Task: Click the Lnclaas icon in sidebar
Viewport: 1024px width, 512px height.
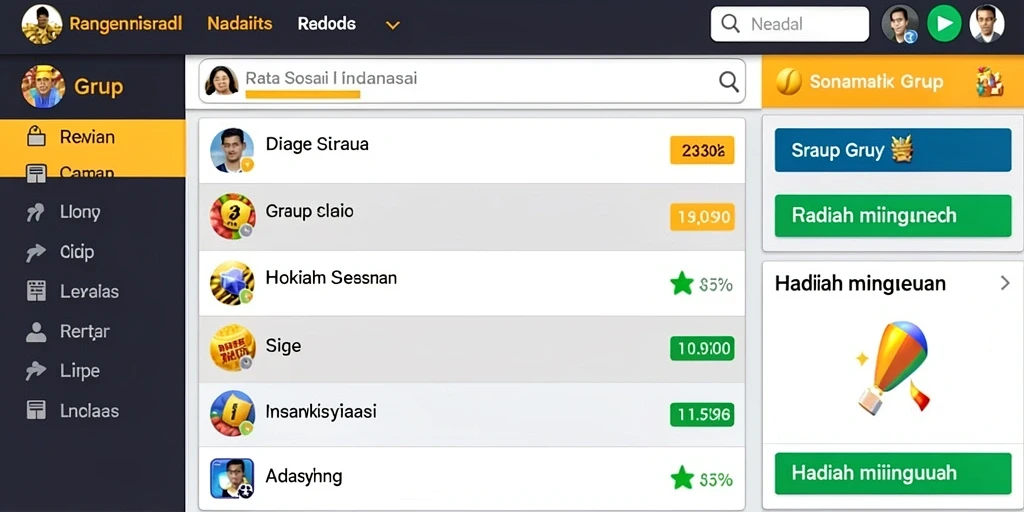Action: tap(36, 411)
